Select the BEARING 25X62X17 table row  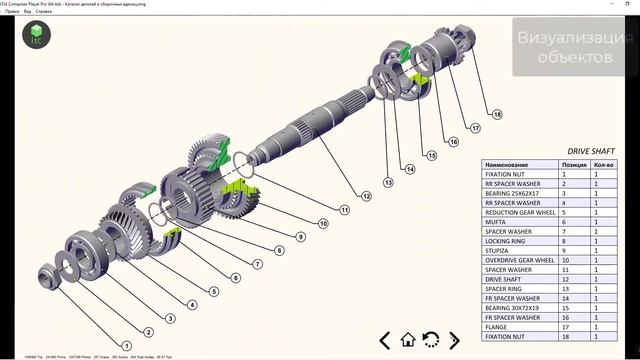coord(549,193)
